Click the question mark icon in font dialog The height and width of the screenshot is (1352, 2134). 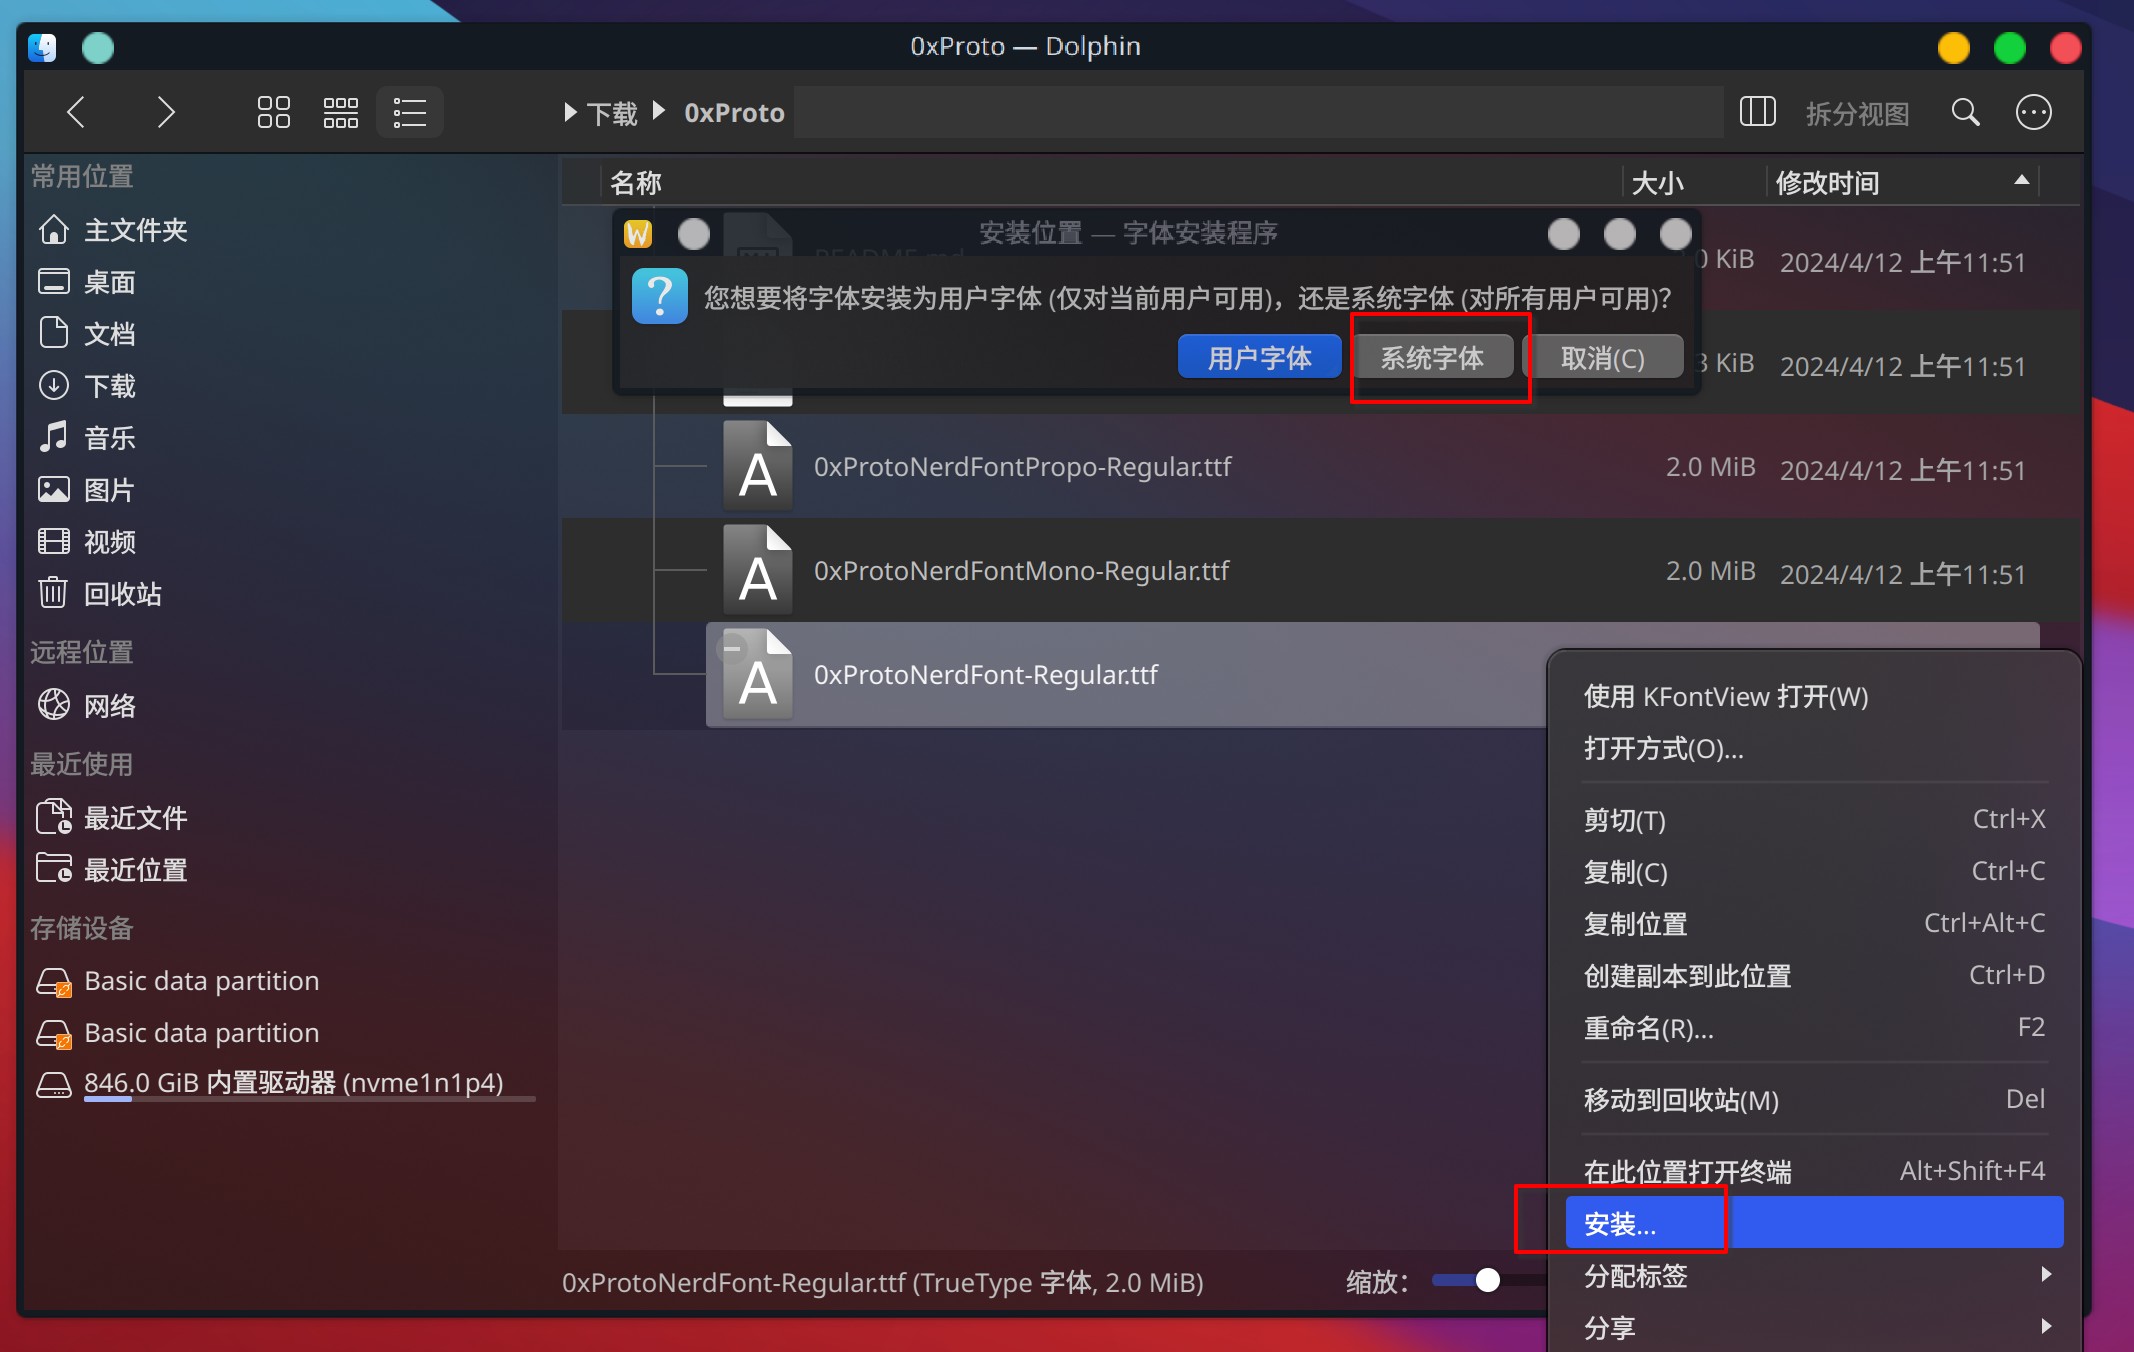point(660,296)
